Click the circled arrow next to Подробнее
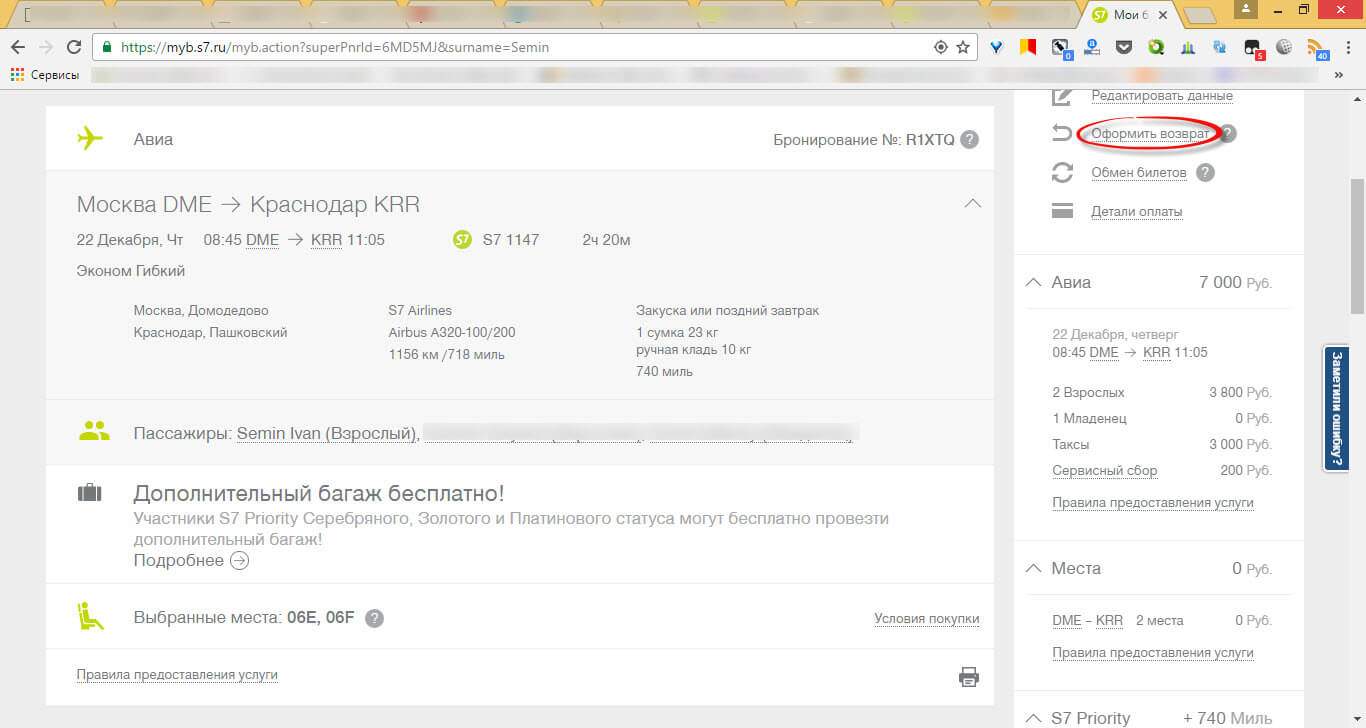1366x728 pixels. tap(239, 561)
